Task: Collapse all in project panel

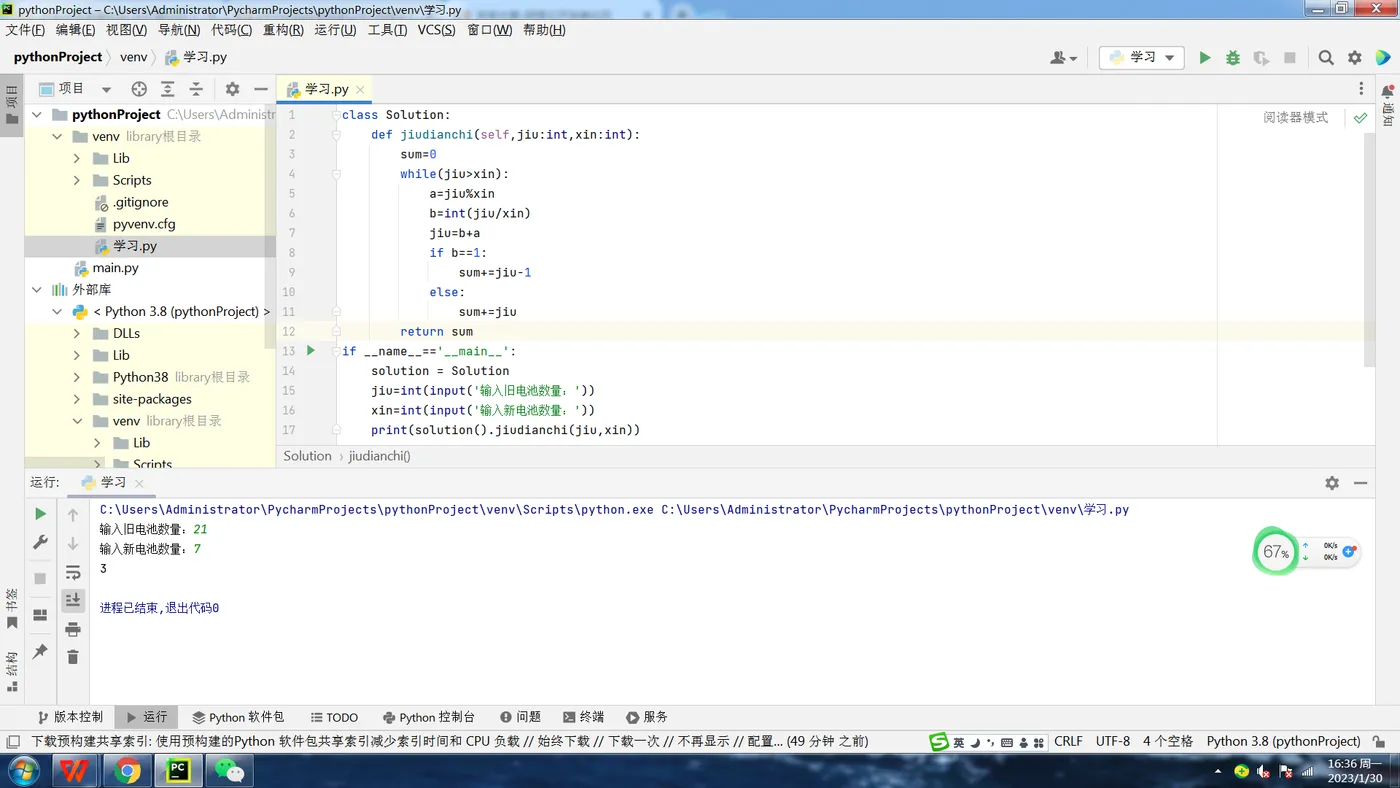Action: (x=196, y=89)
